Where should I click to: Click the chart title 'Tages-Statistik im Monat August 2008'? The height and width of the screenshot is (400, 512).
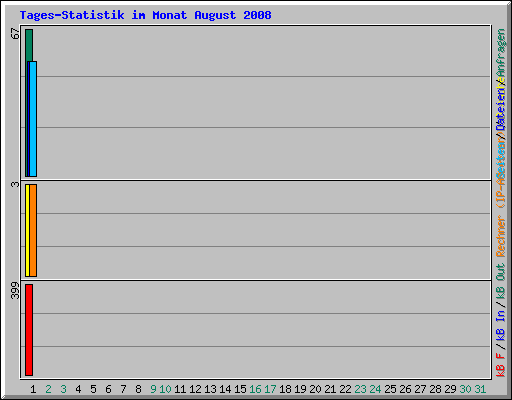click(145, 15)
